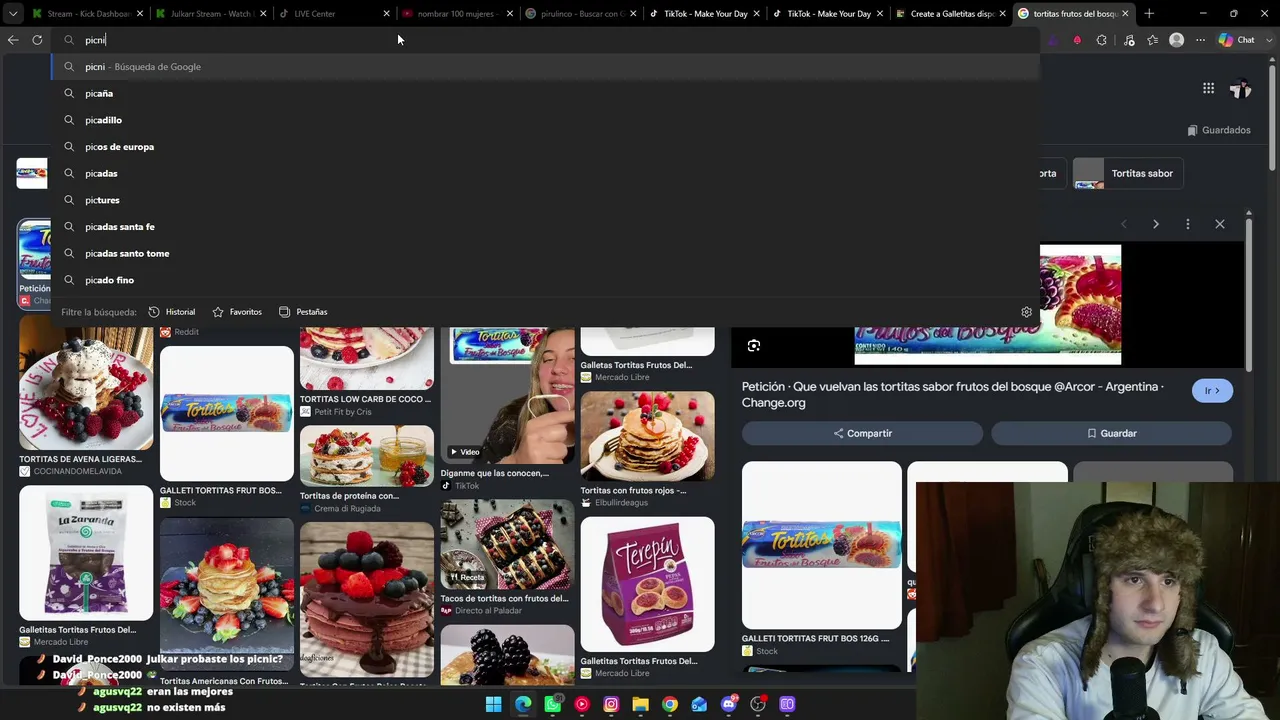Open Google Chrome from the taskbar
Screen dimensions: 1280x720
pyautogui.click(x=670, y=704)
